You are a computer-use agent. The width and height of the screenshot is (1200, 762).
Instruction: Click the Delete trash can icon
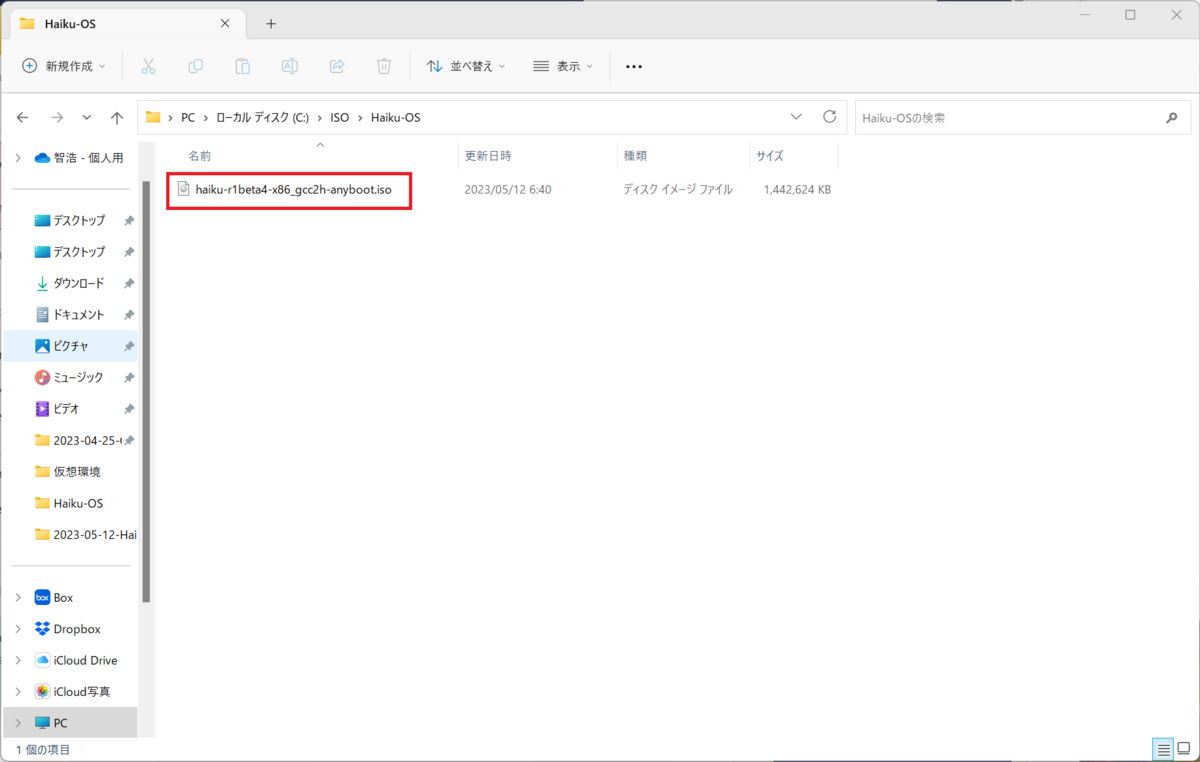(384, 66)
